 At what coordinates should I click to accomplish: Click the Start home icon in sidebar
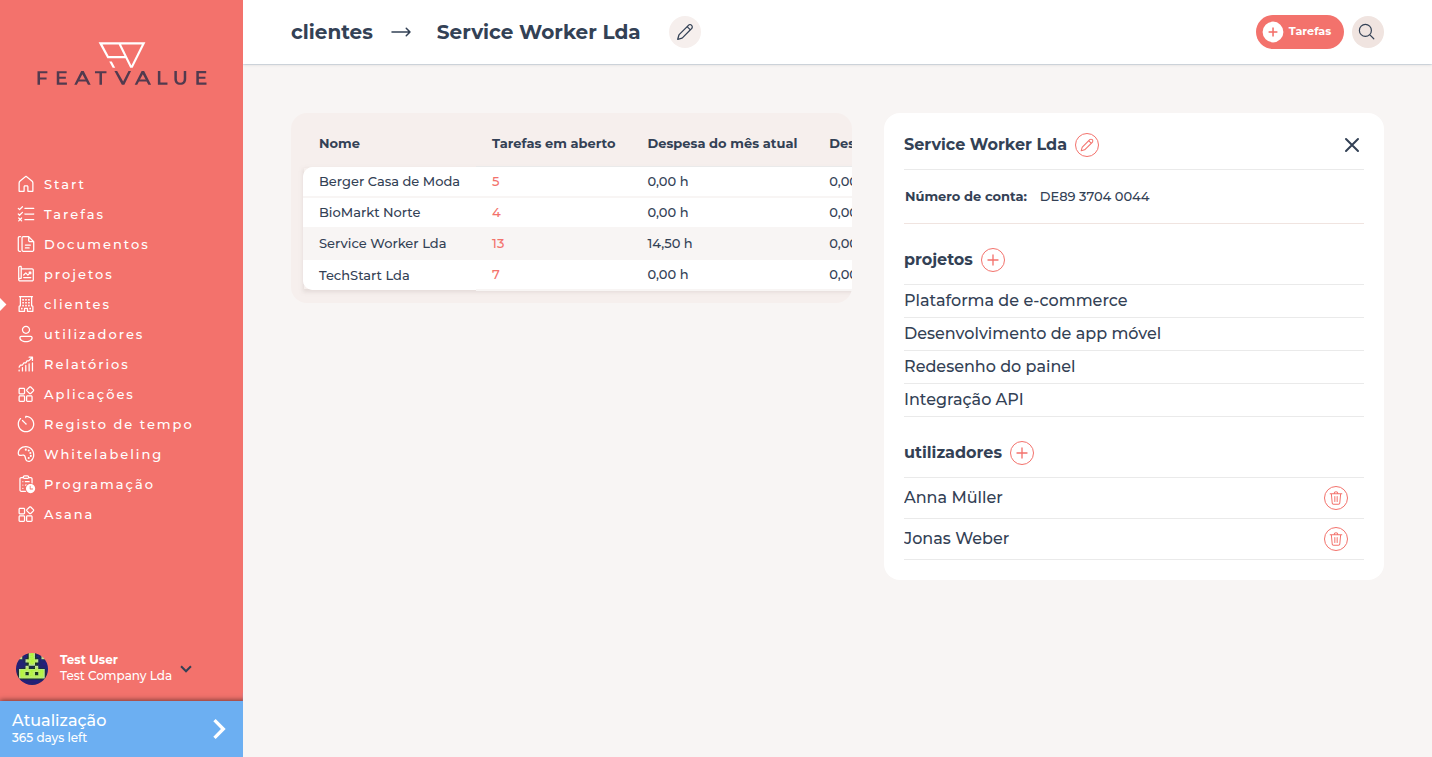click(x=26, y=184)
